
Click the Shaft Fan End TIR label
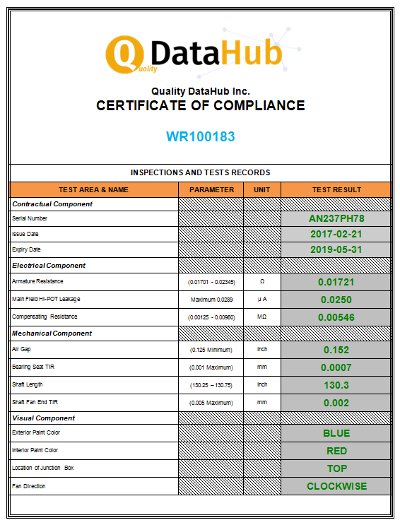coord(35,402)
